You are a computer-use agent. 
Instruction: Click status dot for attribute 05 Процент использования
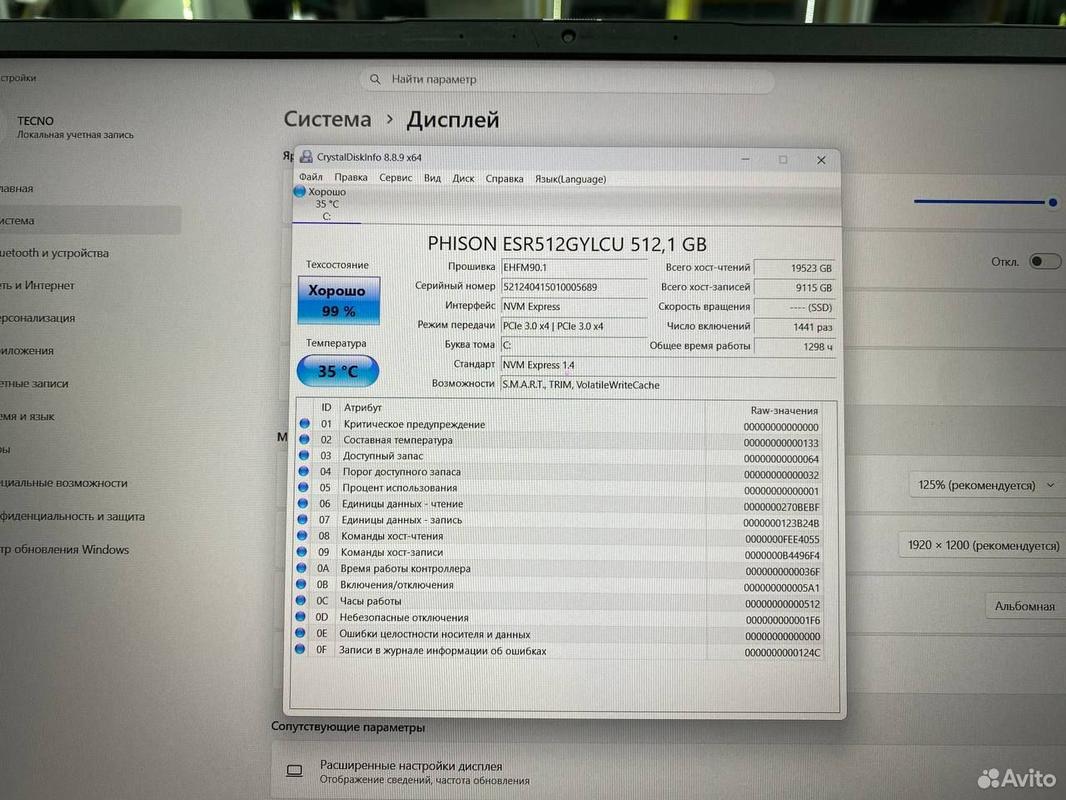click(303, 487)
